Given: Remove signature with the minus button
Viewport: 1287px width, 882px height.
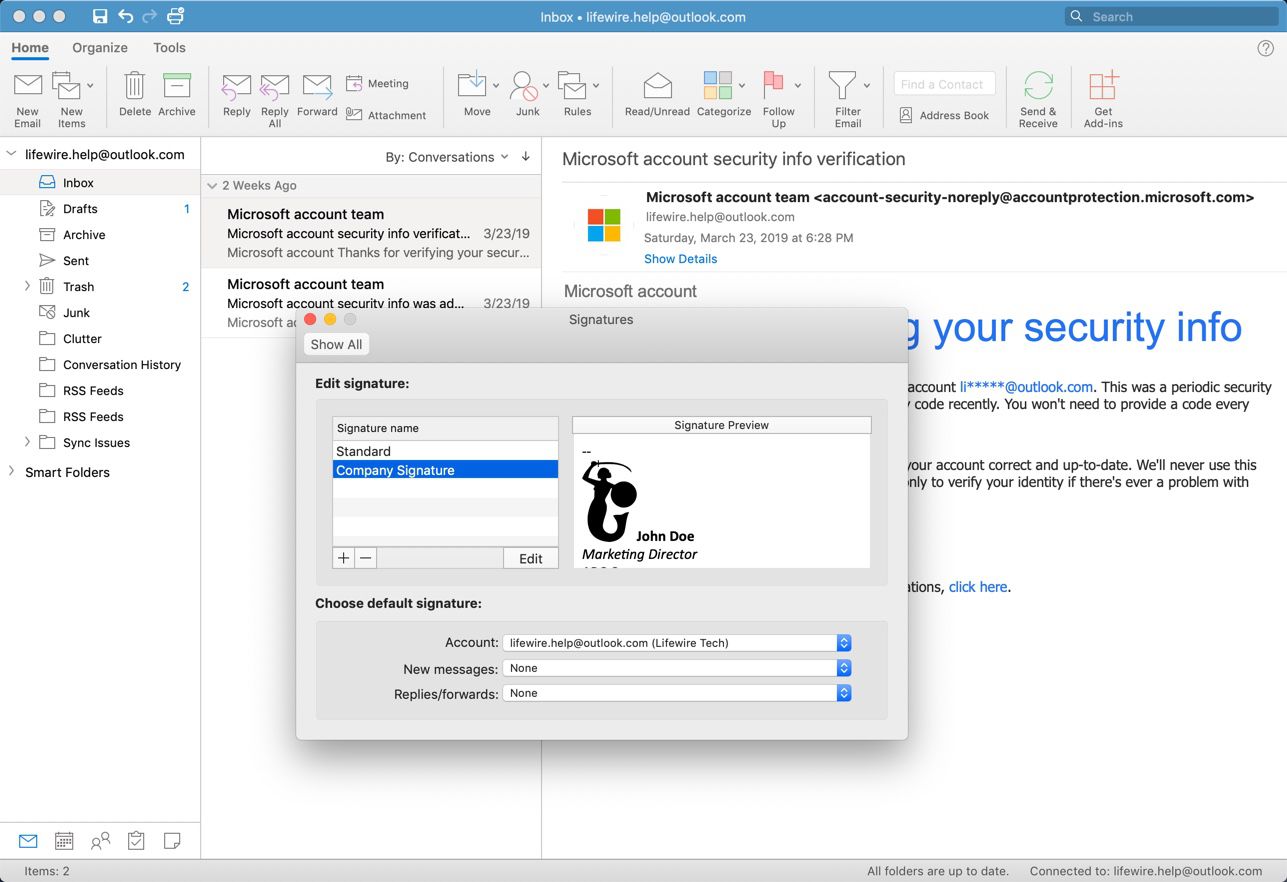Looking at the screenshot, I should [x=366, y=558].
